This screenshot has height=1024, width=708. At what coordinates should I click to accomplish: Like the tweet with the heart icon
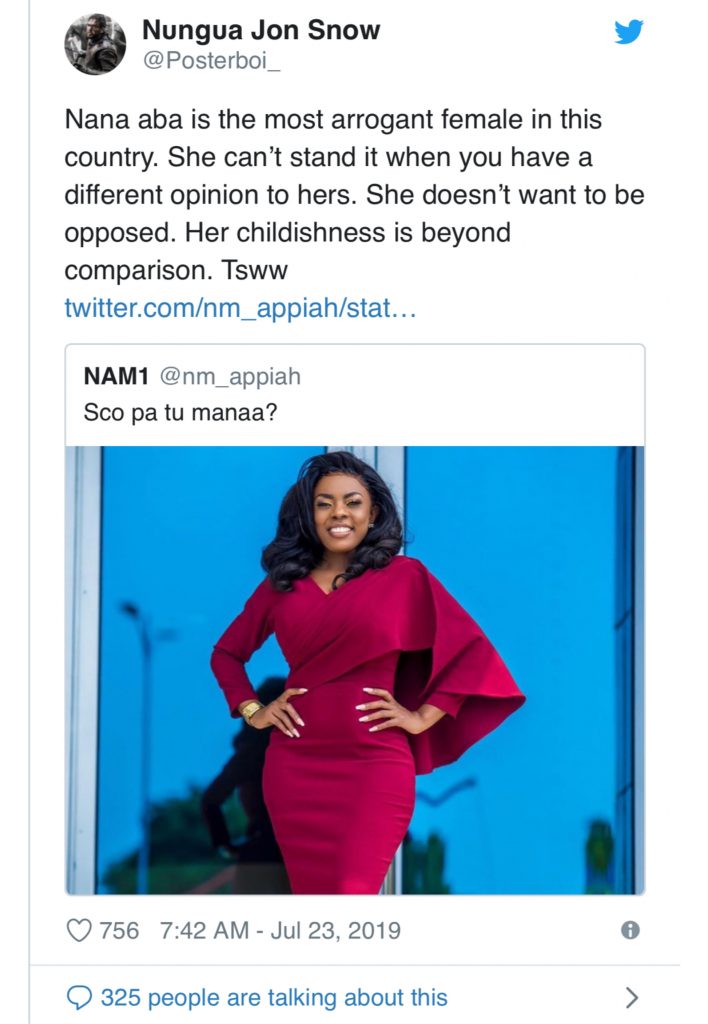click(x=79, y=930)
